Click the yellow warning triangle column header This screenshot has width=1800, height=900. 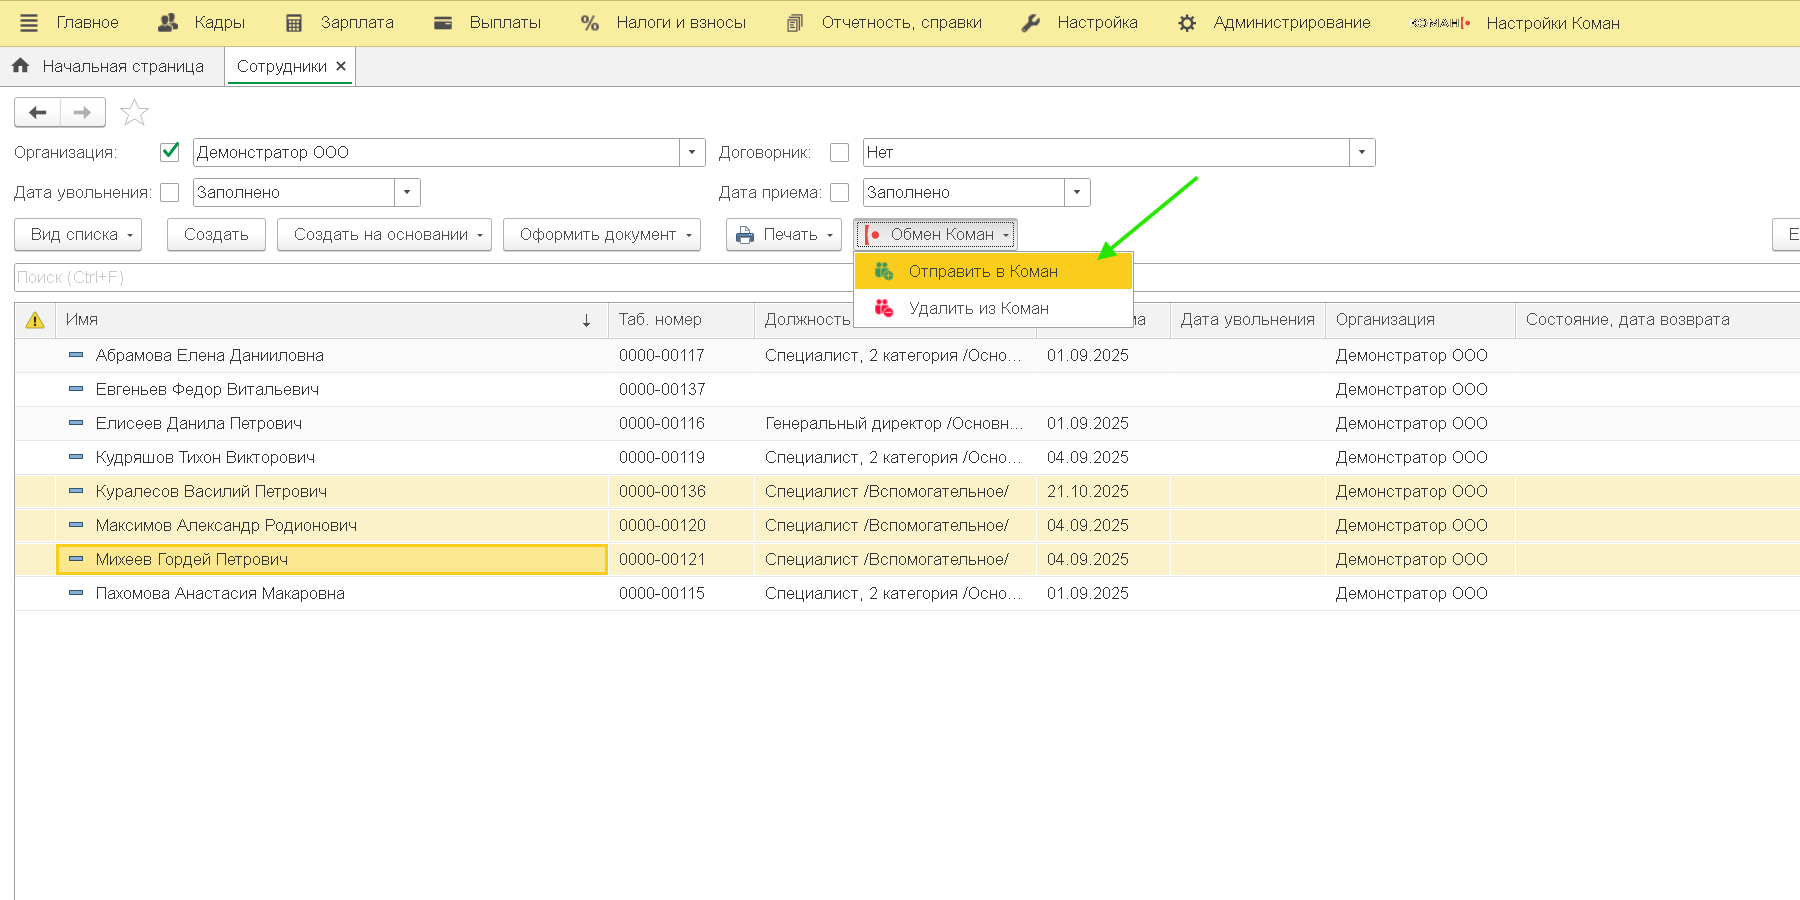[x=35, y=320]
